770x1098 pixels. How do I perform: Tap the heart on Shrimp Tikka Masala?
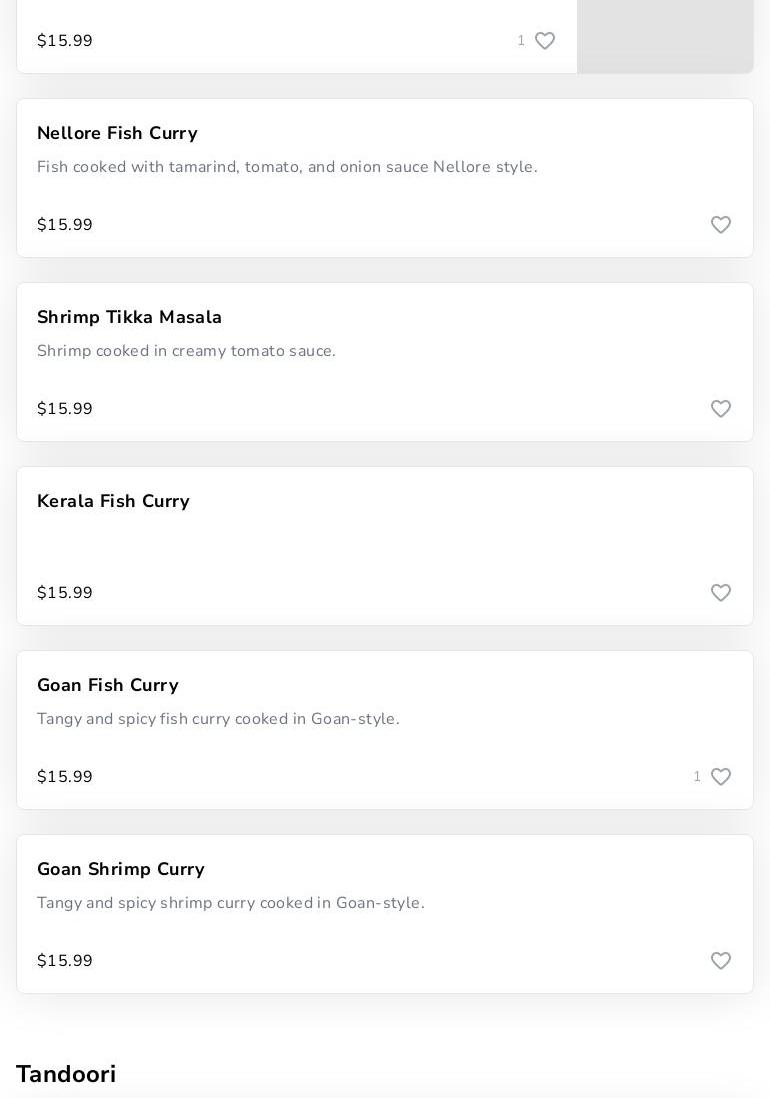[720, 409]
